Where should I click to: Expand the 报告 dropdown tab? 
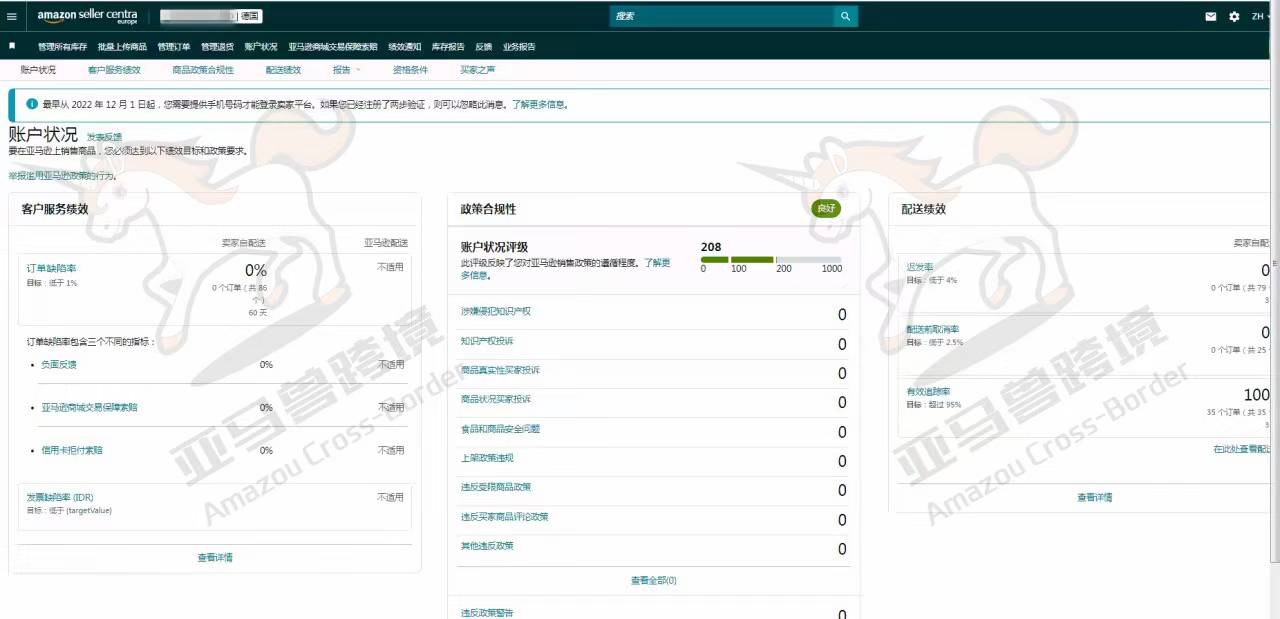click(346, 70)
